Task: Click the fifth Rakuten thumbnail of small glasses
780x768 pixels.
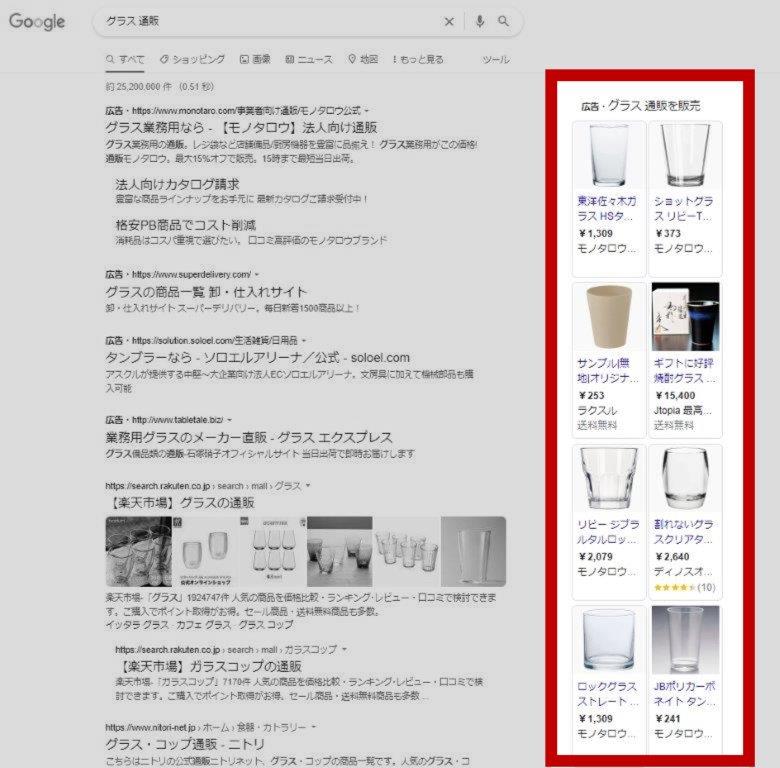Action: click(406, 552)
